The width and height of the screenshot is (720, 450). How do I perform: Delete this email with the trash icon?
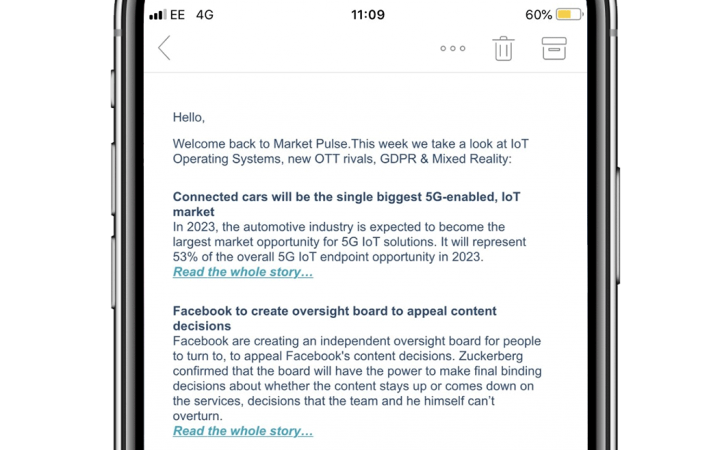click(x=503, y=47)
